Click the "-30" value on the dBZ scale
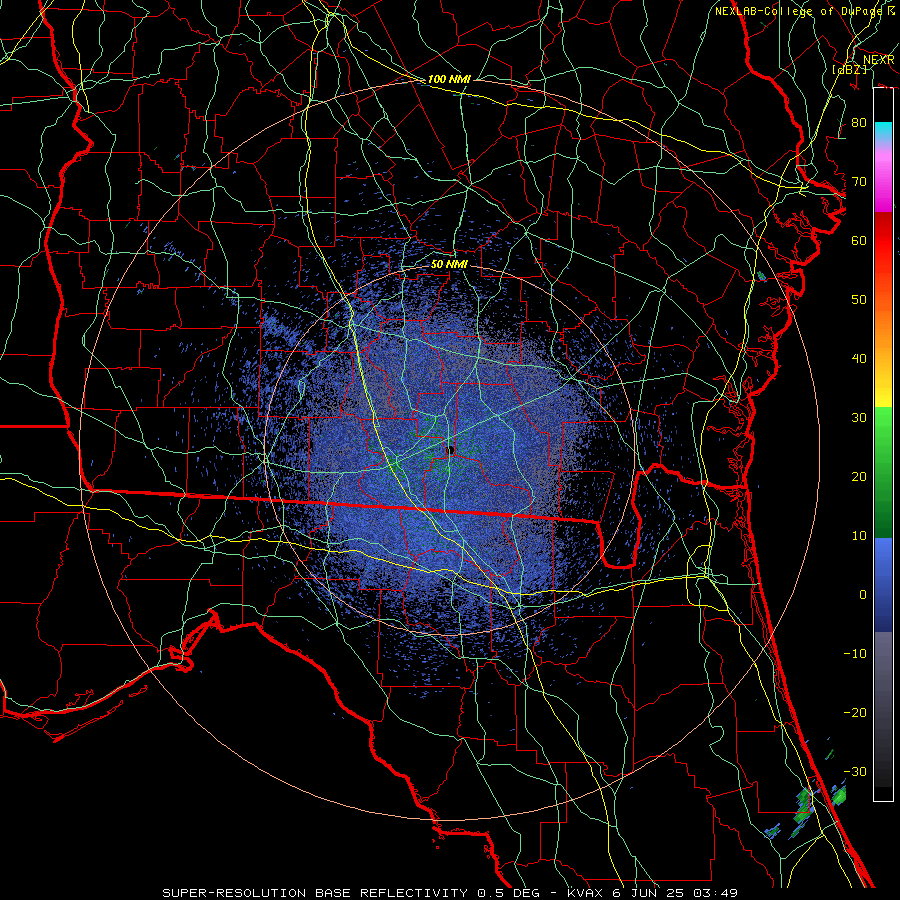 click(855, 771)
